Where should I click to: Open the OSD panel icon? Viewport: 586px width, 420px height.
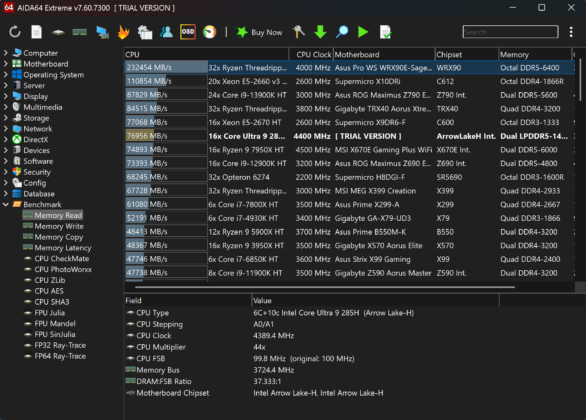click(x=188, y=32)
